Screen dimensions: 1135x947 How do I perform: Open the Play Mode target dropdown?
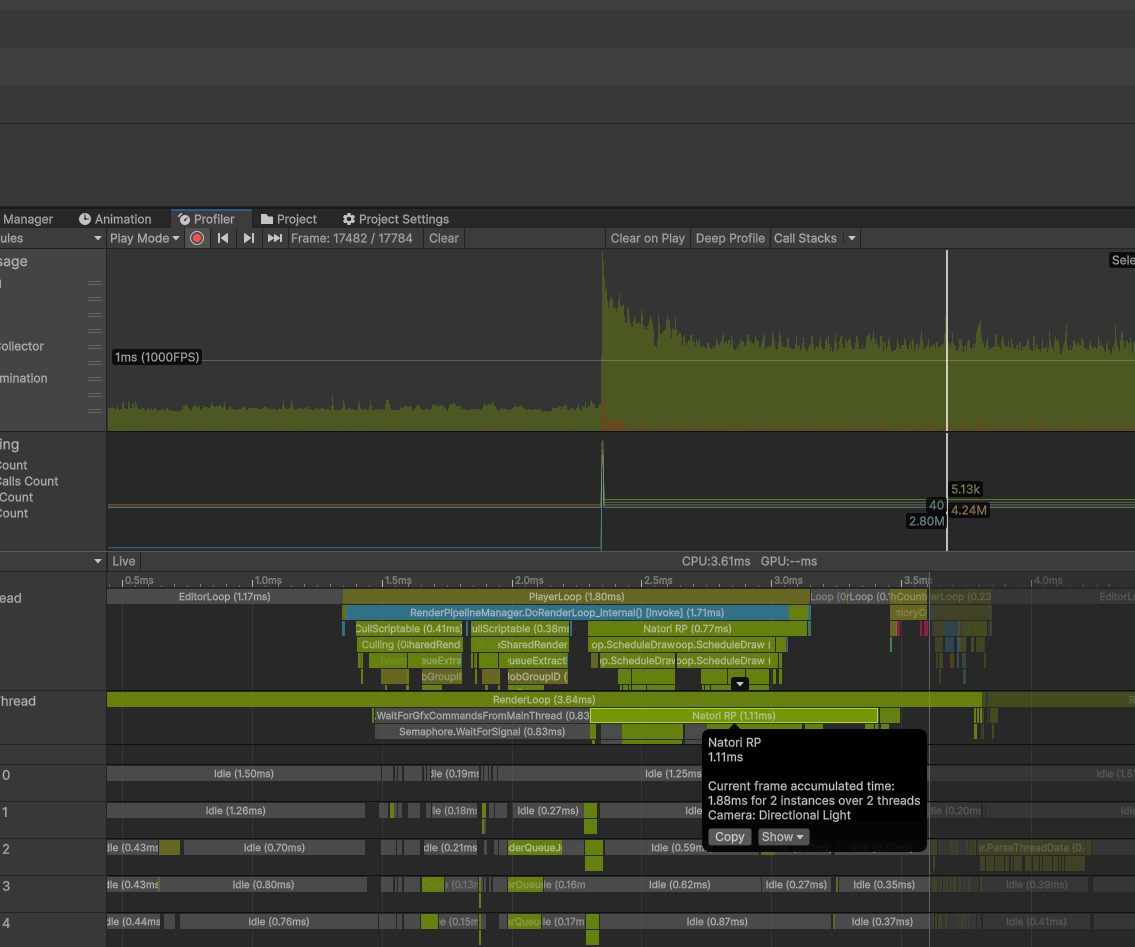(144, 238)
